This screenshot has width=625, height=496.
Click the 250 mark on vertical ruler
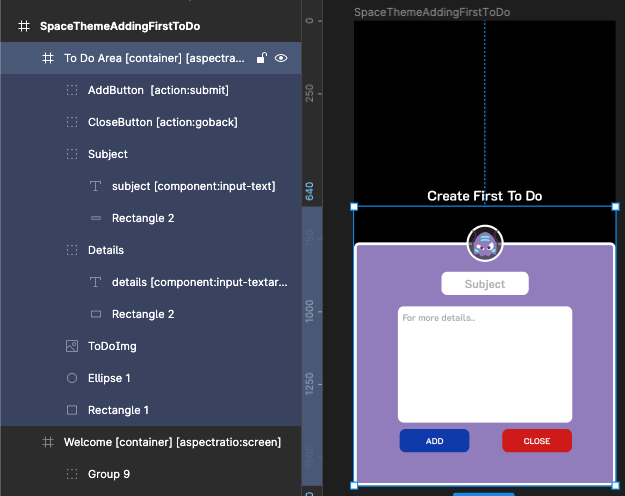(309, 93)
